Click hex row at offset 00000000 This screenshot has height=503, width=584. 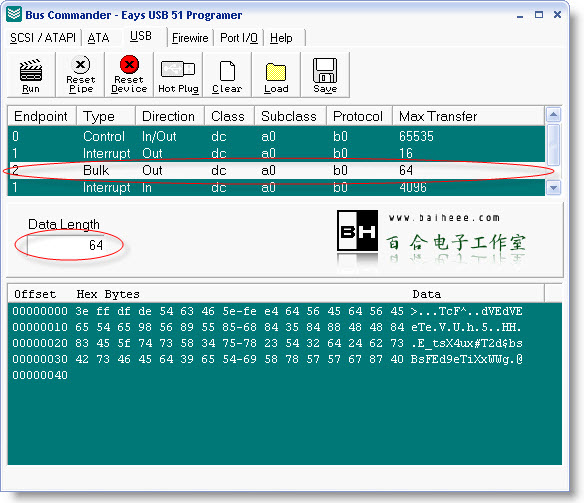pyautogui.click(x=267, y=311)
